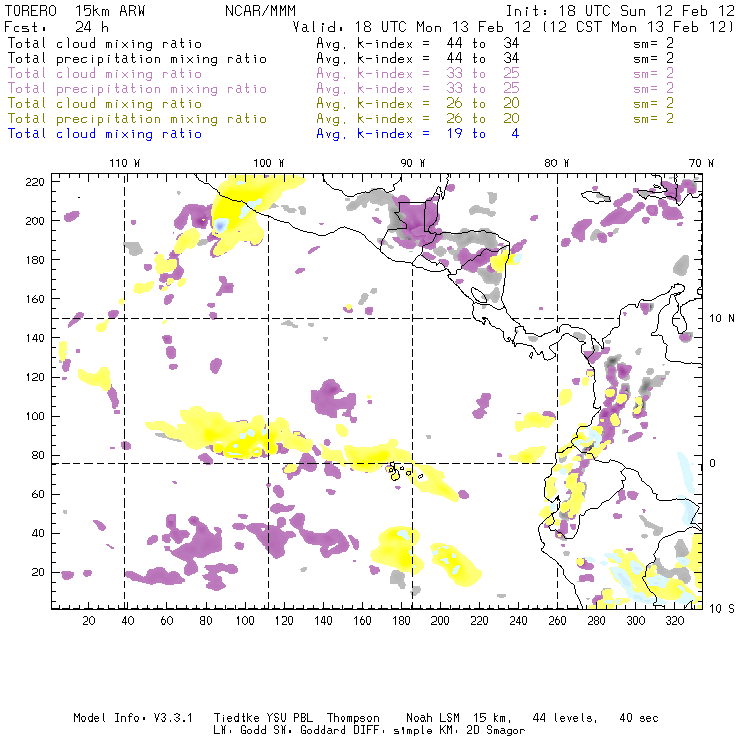Click '180' on the bottom horizontal axis
This screenshot has height=740, width=740.
coord(401,621)
